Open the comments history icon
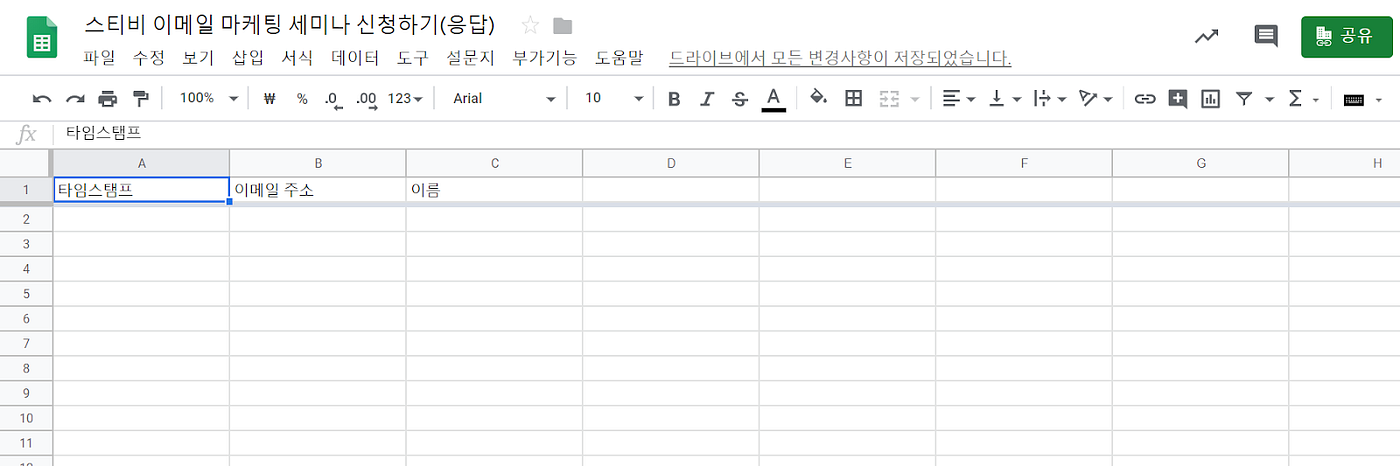This screenshot has width=1400, height=466. click(x=1266, y=36)
